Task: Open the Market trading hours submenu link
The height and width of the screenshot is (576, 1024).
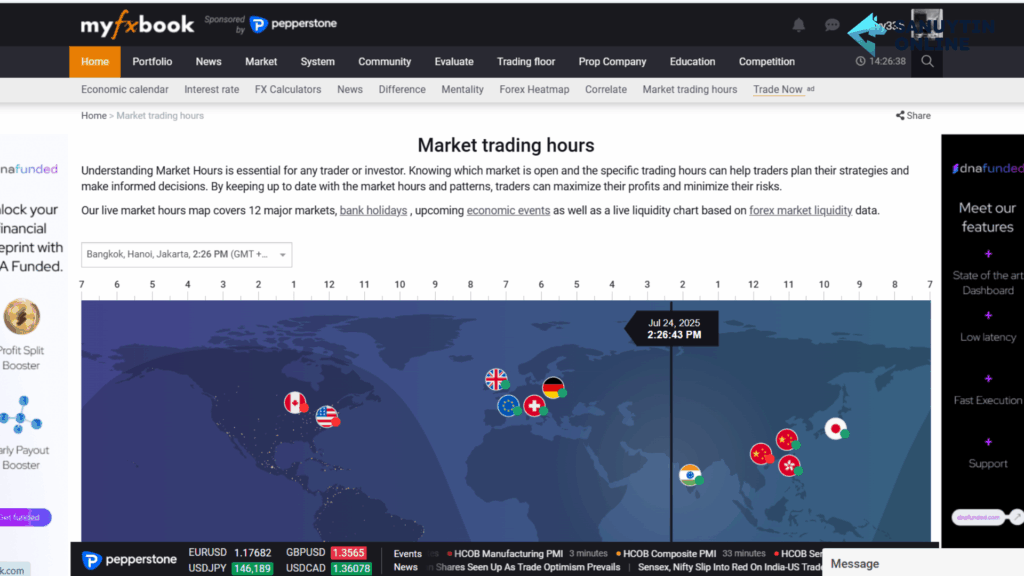Action: (690, 89)
